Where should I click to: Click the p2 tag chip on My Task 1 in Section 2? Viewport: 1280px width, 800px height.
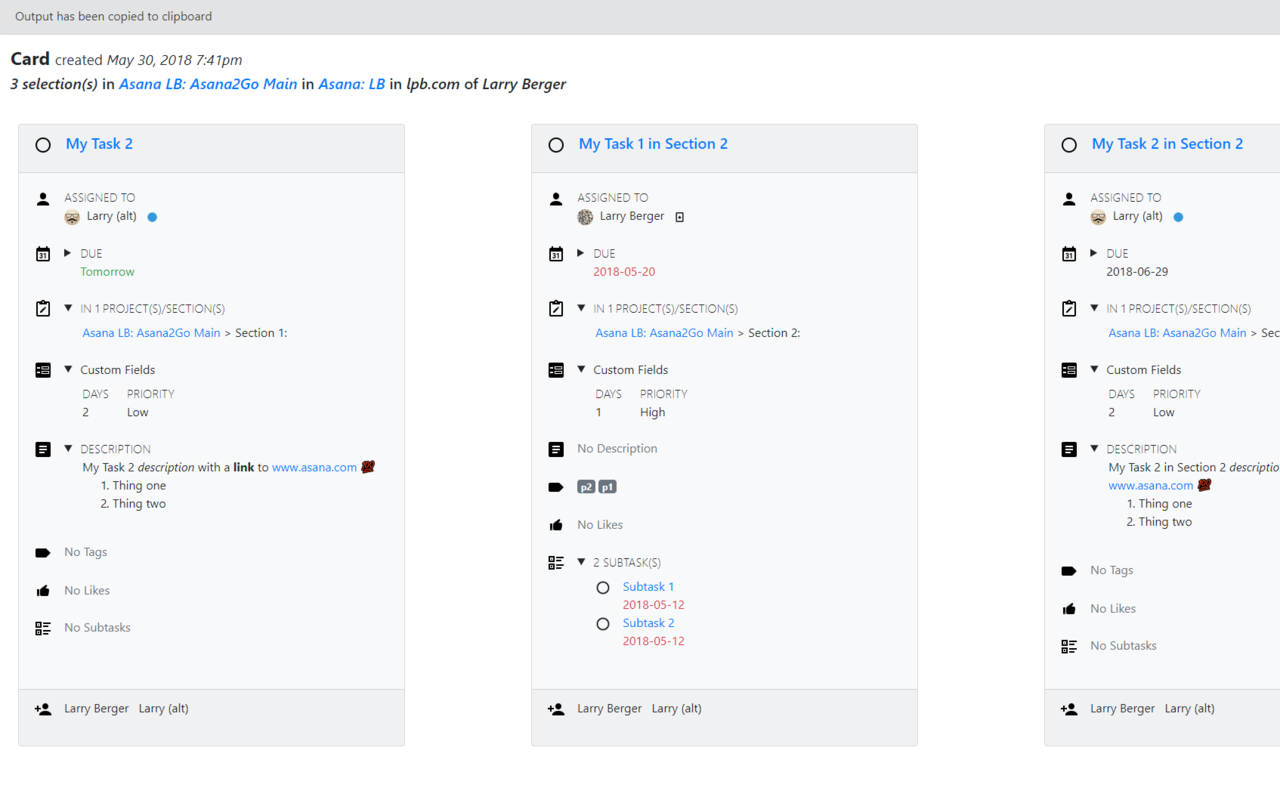coord(585,487)
